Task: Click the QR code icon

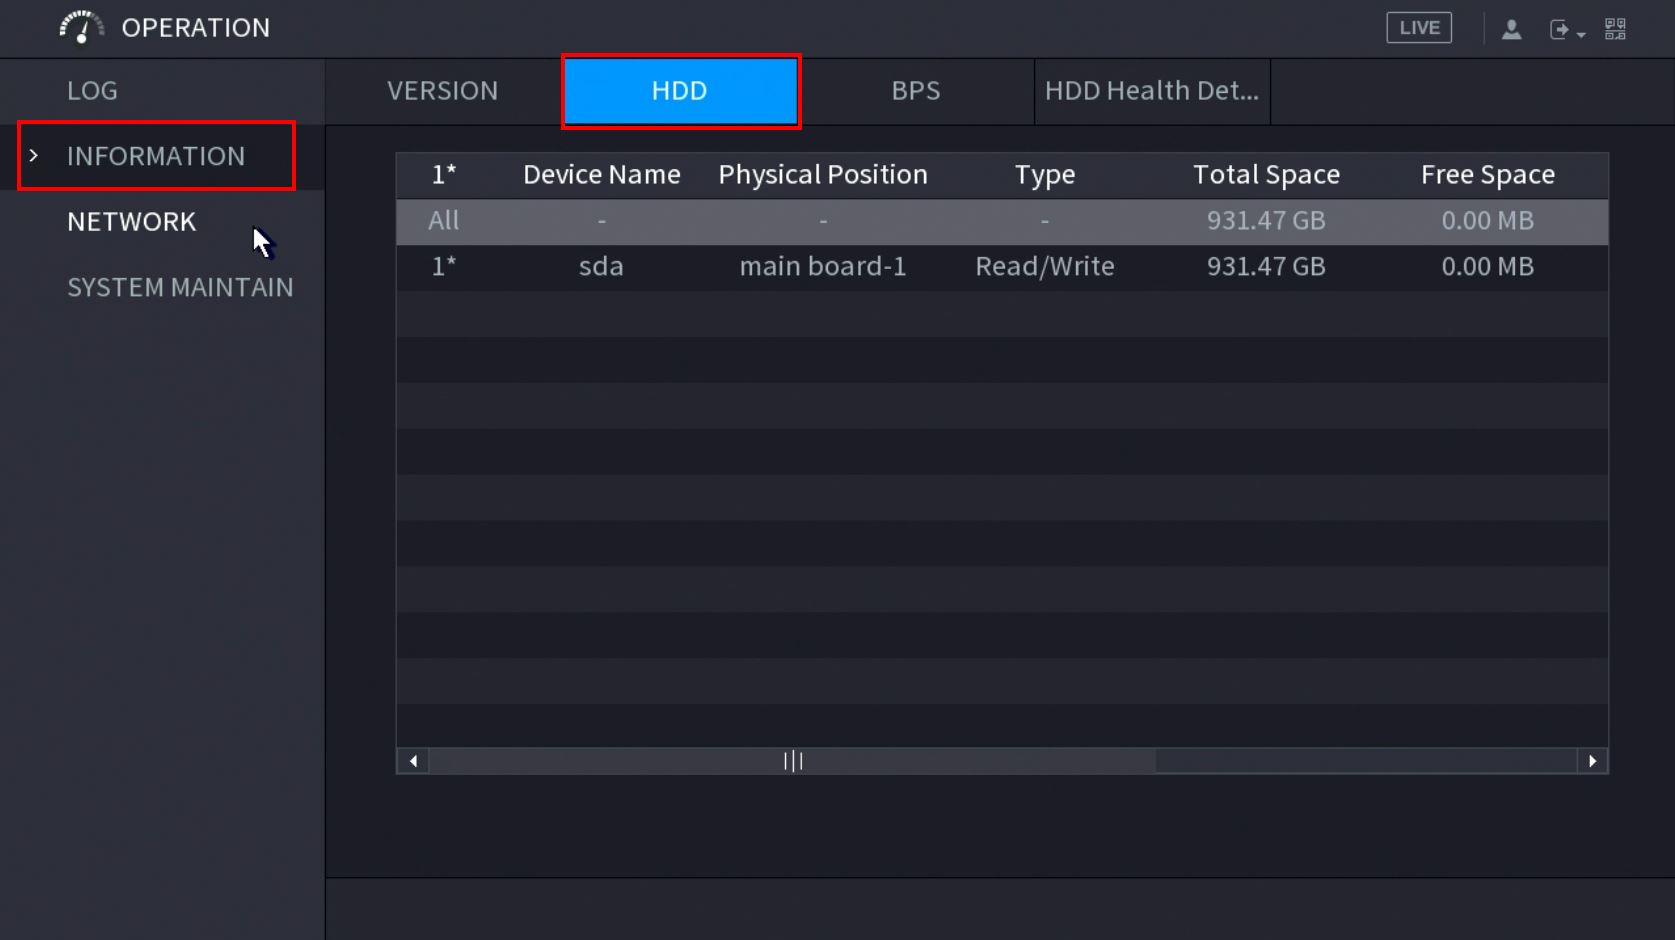Action: (1615, 29)
